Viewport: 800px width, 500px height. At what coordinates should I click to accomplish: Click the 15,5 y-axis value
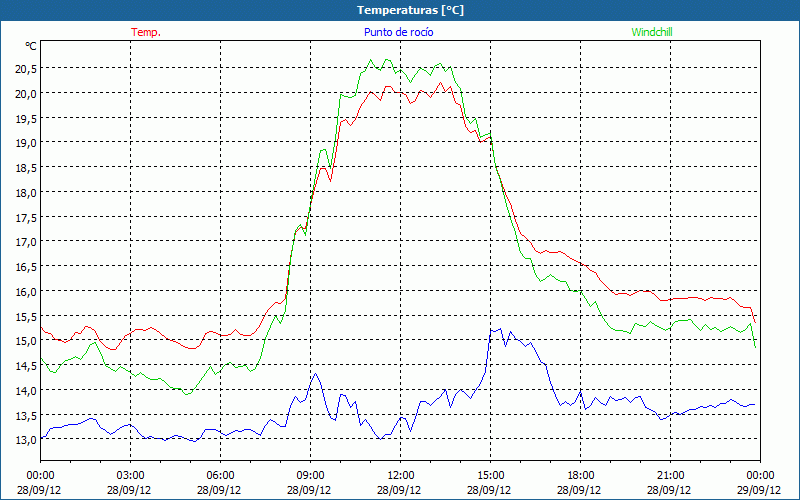point(26,317)
